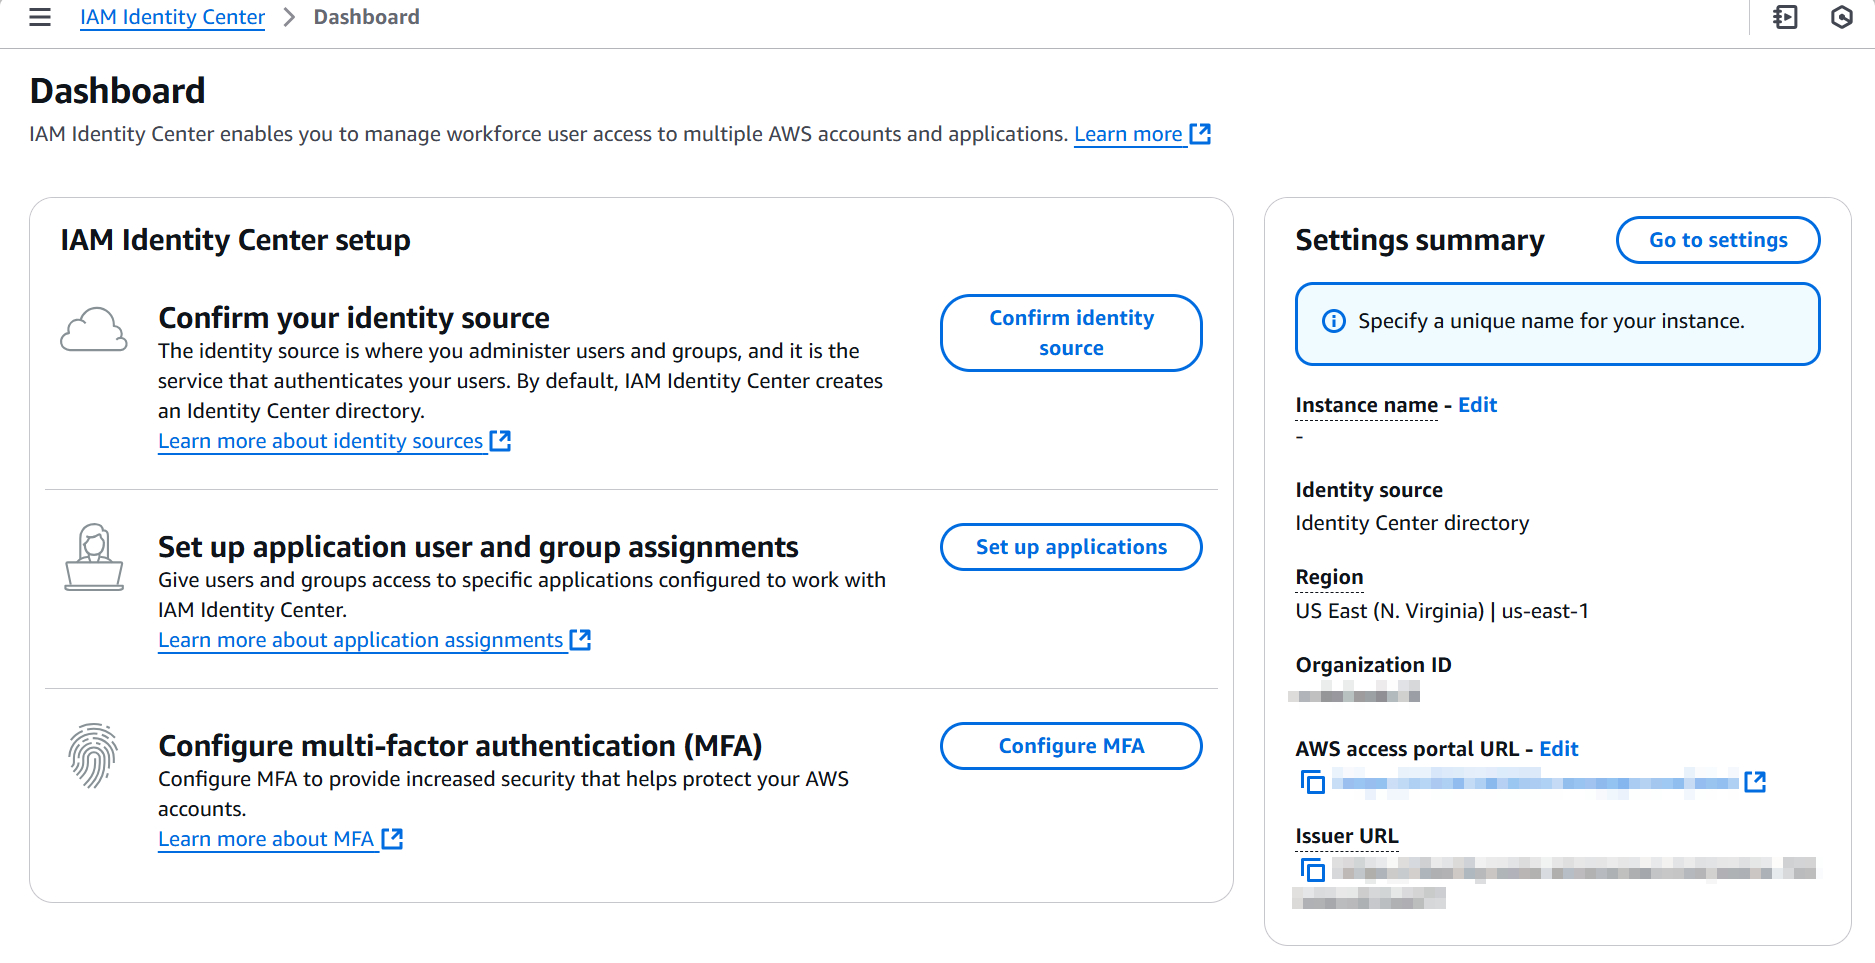Open Learn more about identity sources

click(x=320, y=441)
